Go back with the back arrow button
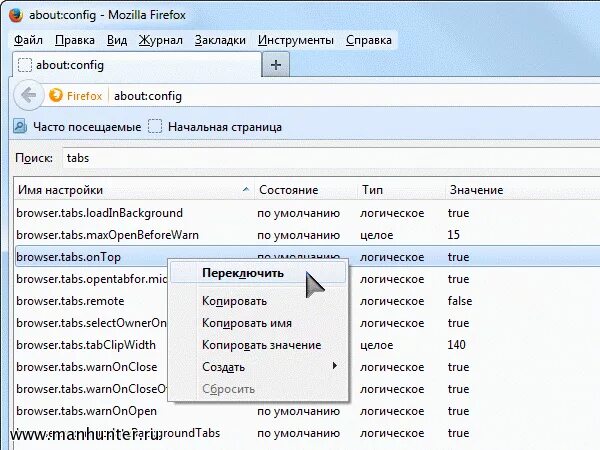The height and width of the screenshot is (450, 600). pos(28,95)
